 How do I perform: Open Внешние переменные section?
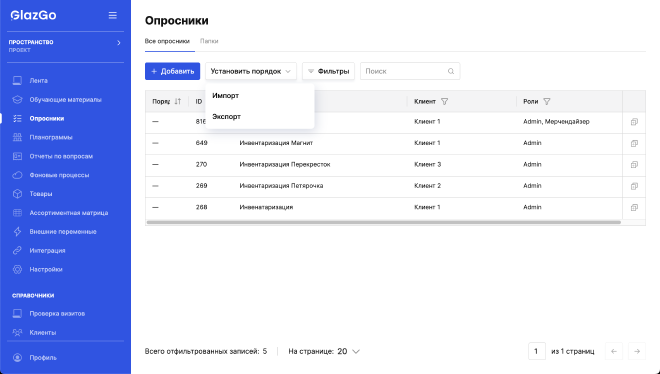point(63,232)
